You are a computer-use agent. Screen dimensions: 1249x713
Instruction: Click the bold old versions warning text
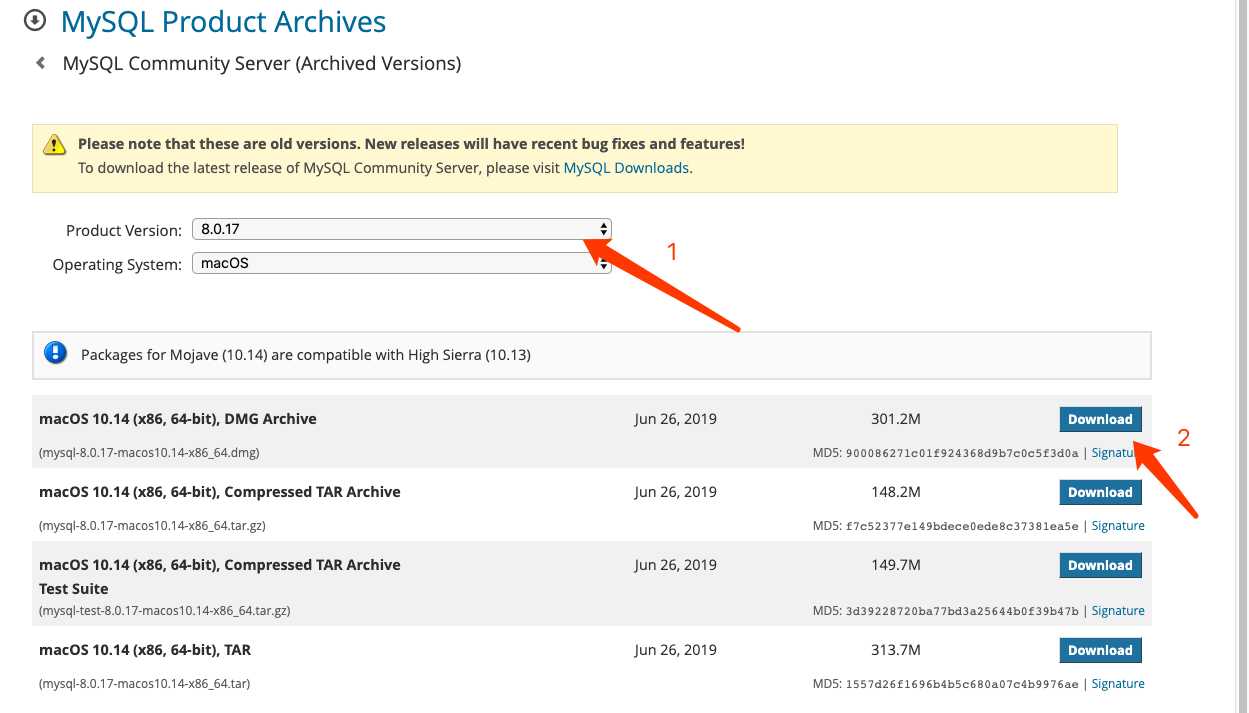411,144
